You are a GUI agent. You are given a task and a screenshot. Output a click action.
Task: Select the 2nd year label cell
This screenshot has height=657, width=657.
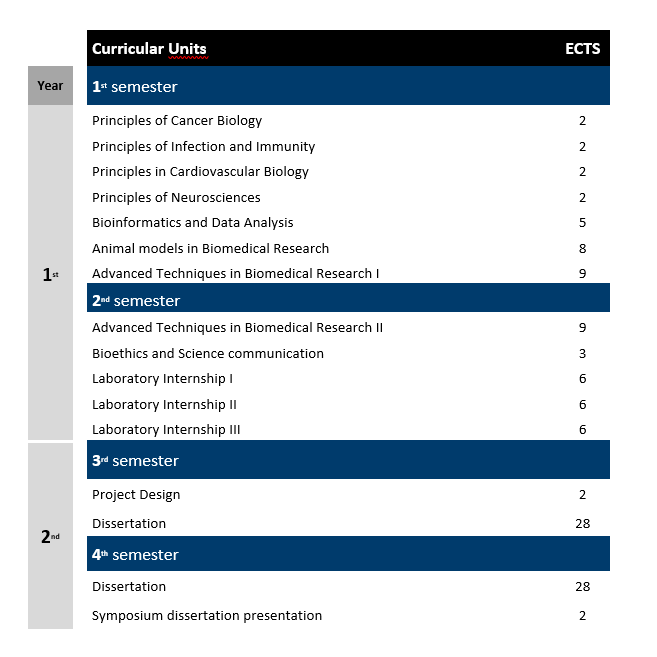(x=50, y=536)
